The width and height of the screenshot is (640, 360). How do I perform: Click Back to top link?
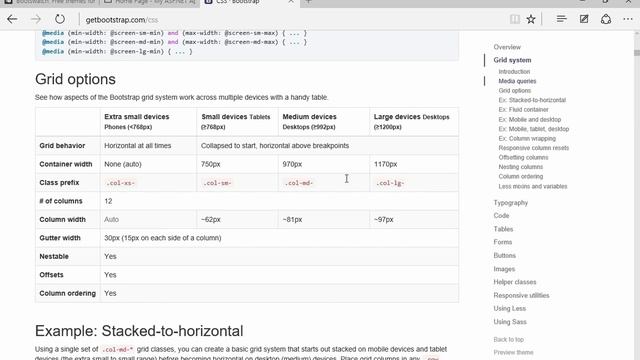[x=508, y=340]
